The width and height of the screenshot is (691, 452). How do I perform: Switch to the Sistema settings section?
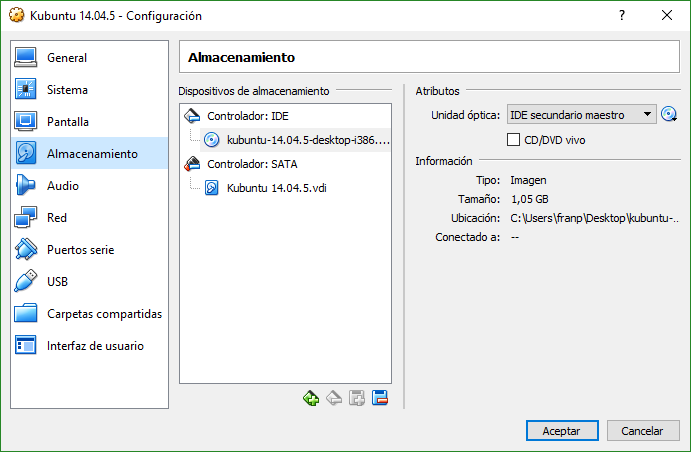(67, 90)
